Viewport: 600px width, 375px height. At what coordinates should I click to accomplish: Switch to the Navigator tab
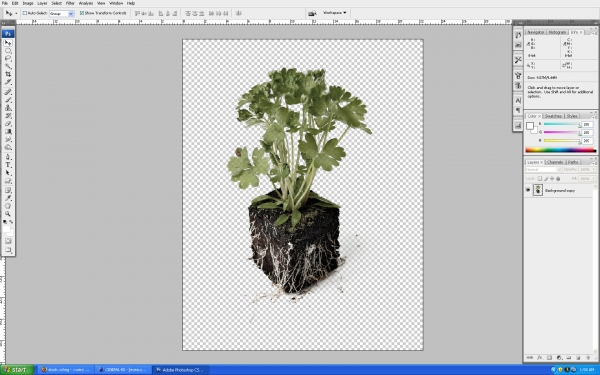pos(535,32)
